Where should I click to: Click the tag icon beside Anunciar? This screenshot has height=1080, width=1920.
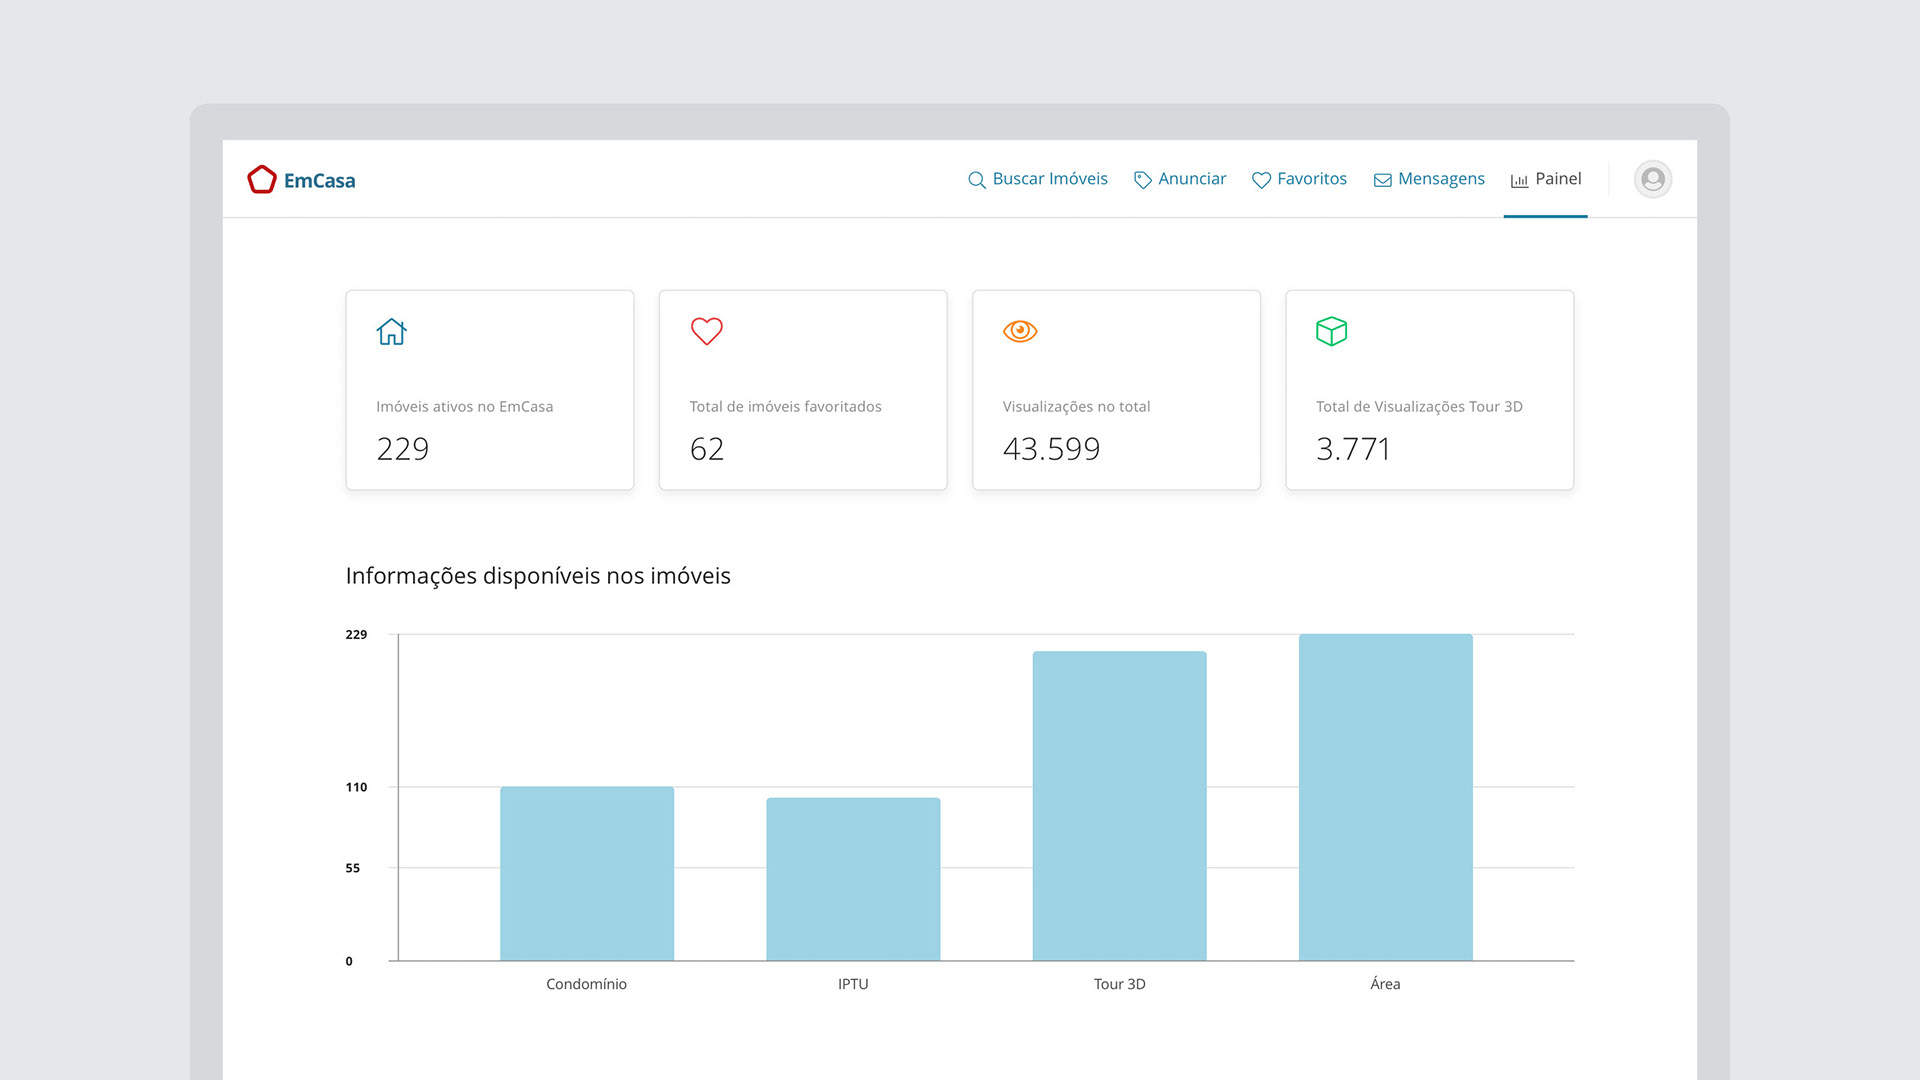1142,180
